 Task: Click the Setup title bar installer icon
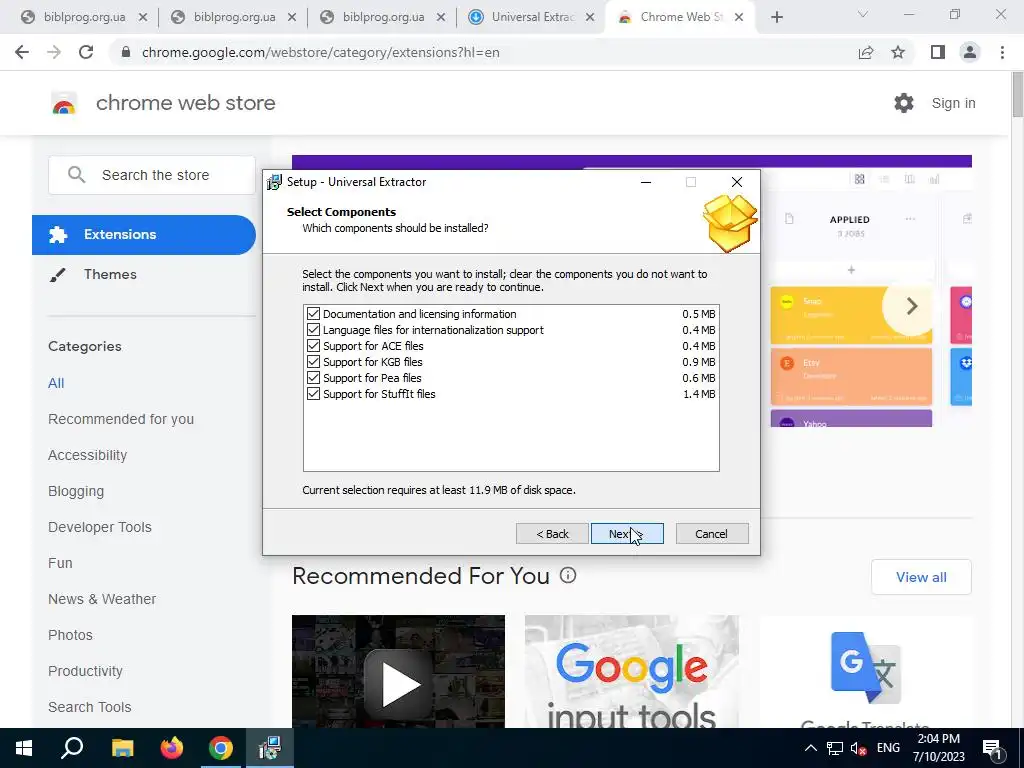click(x=274, y=182)
